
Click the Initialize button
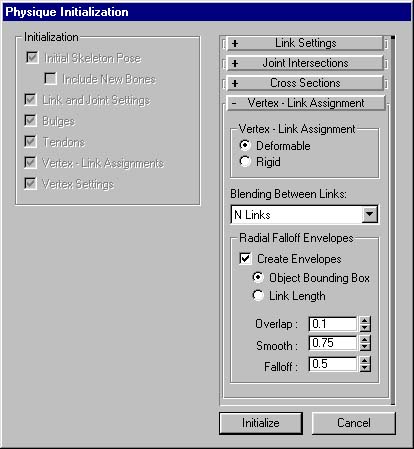pos(261,423)
